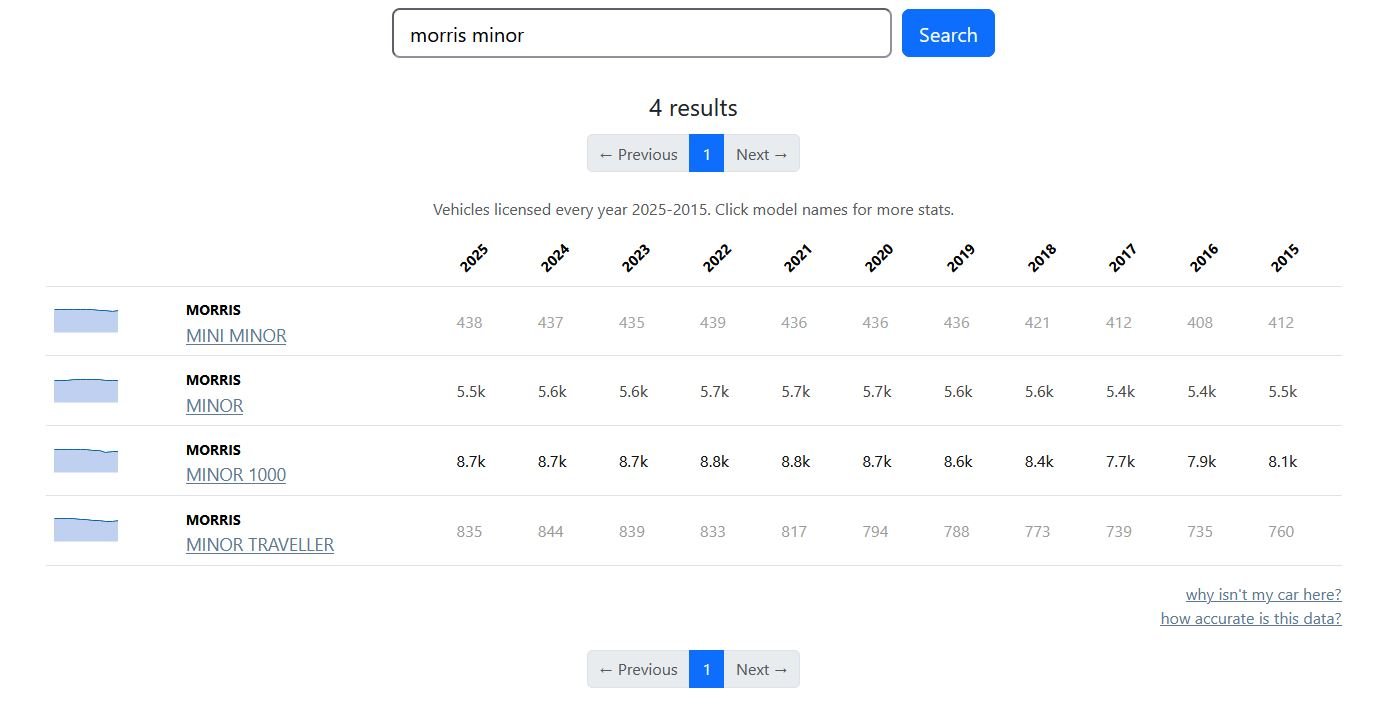Viewport: 1385px width, 709px height.
Task: Click MINOR 1000 2018 value 8.4k
Action: click(1040, 462)
